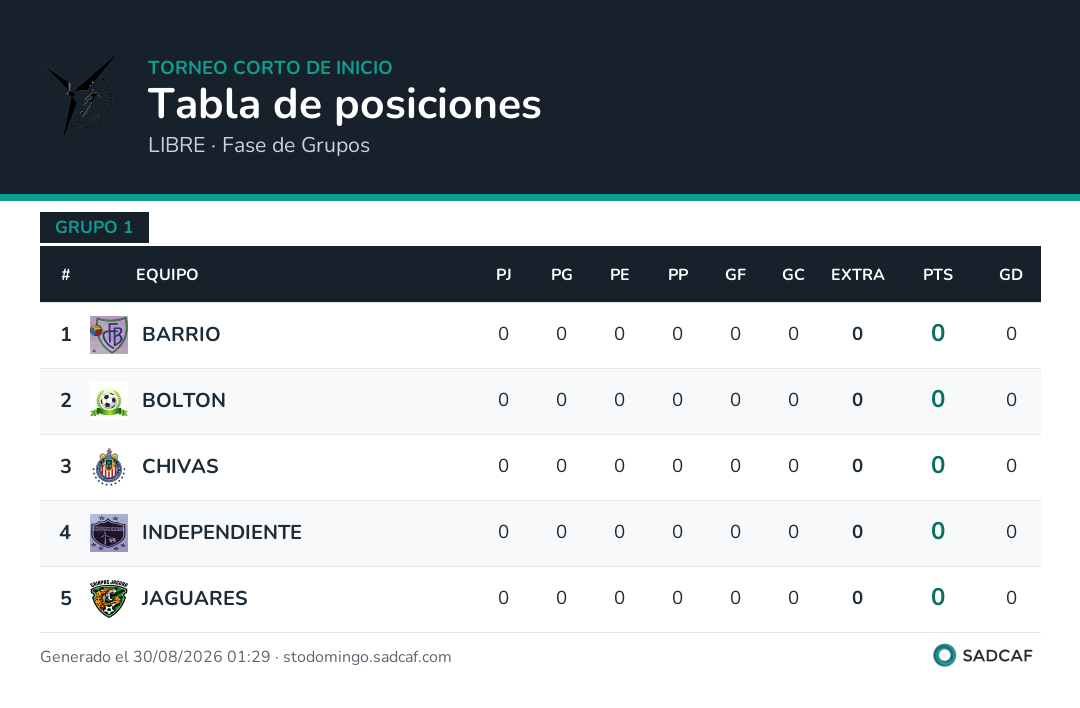Click the PTS column header

tap(937, 275)
